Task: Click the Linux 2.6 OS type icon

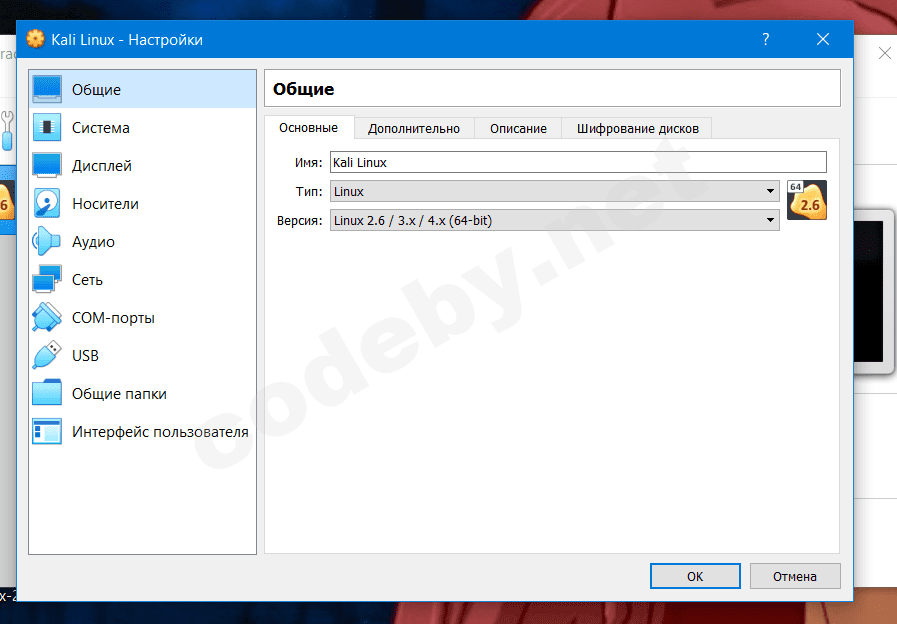Action: point(807,200)
